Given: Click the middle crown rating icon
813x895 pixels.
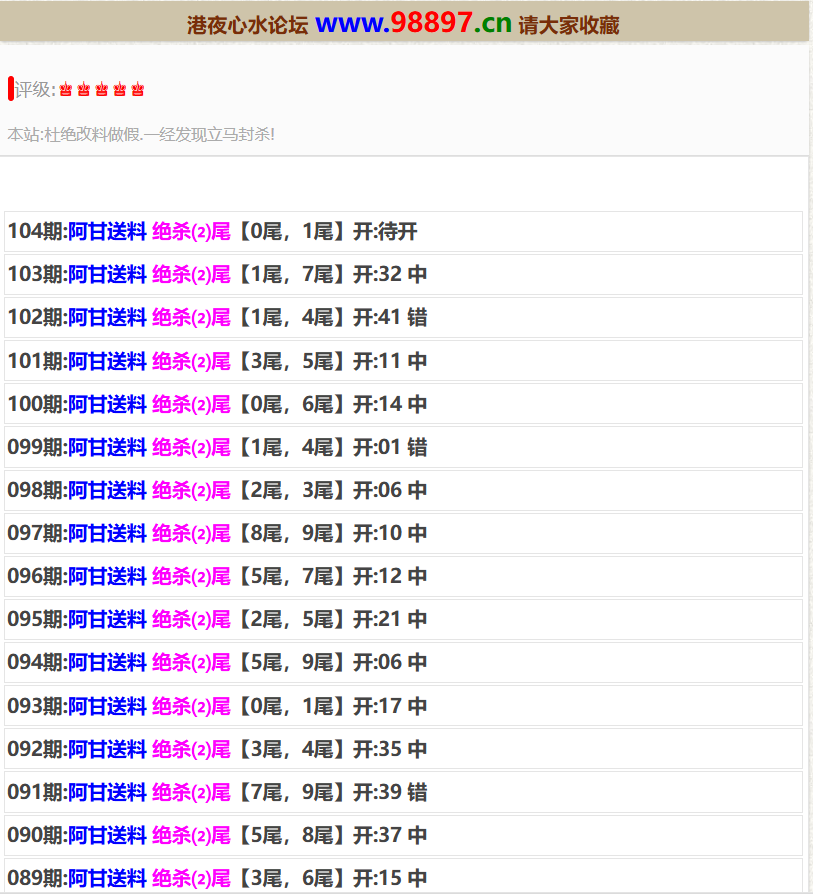Looking at the screenshot, I should click(102, 90).
